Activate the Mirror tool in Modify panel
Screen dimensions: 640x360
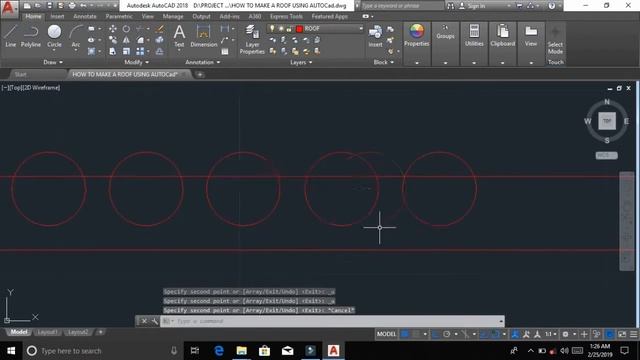point(127,40)
